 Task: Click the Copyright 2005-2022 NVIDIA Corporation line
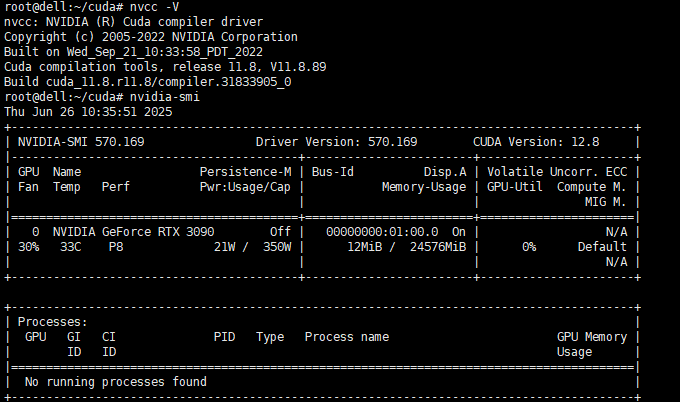pyautogui.click(x=151, y=37)
